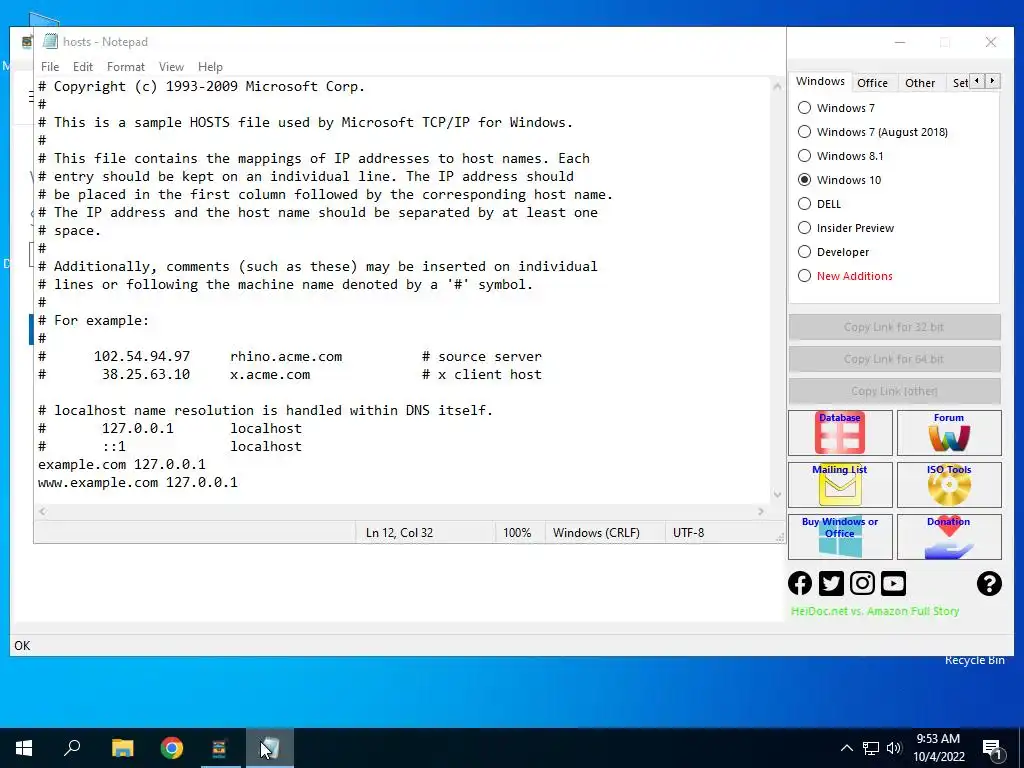Click Ln 12, Col 32 status entry

click(399, 533)
